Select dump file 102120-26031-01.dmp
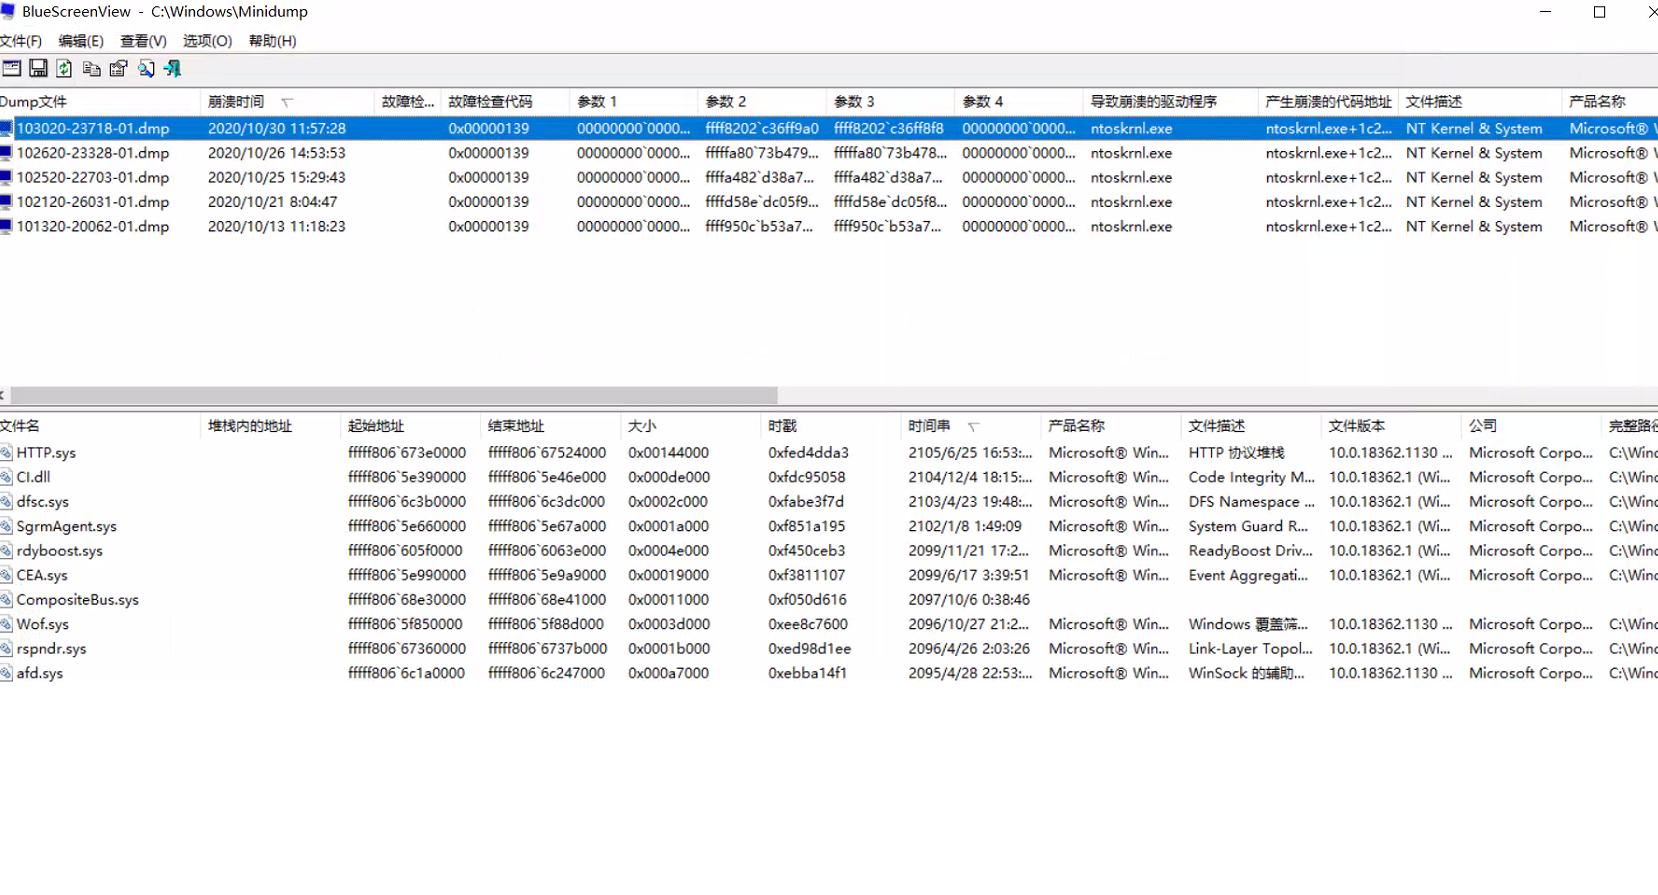 [x=93, y=202]
